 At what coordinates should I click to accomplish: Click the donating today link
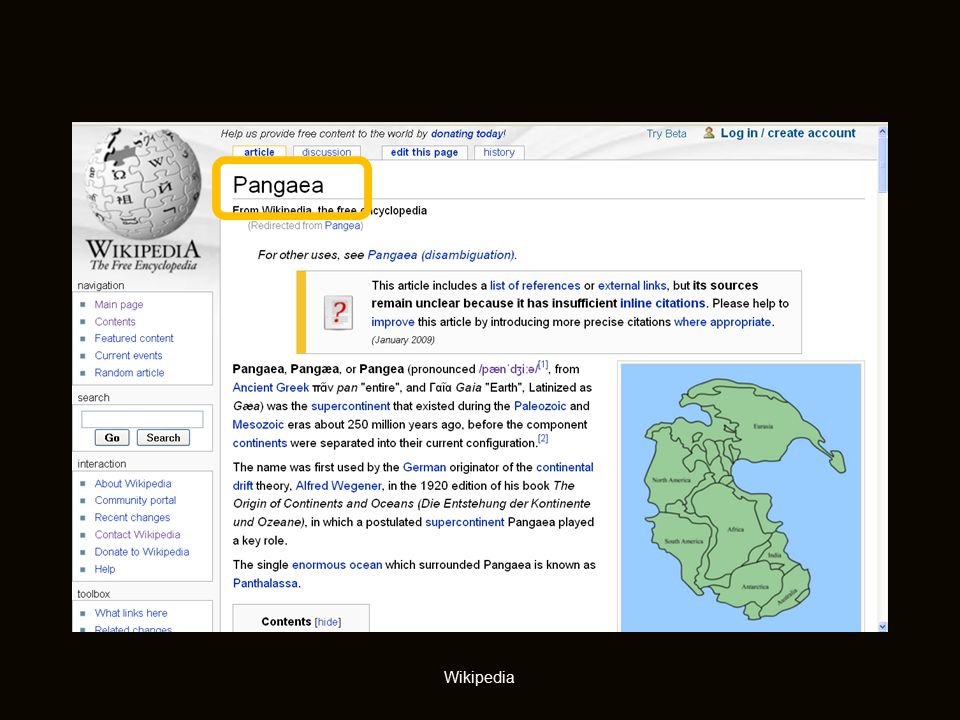(468, 133)
